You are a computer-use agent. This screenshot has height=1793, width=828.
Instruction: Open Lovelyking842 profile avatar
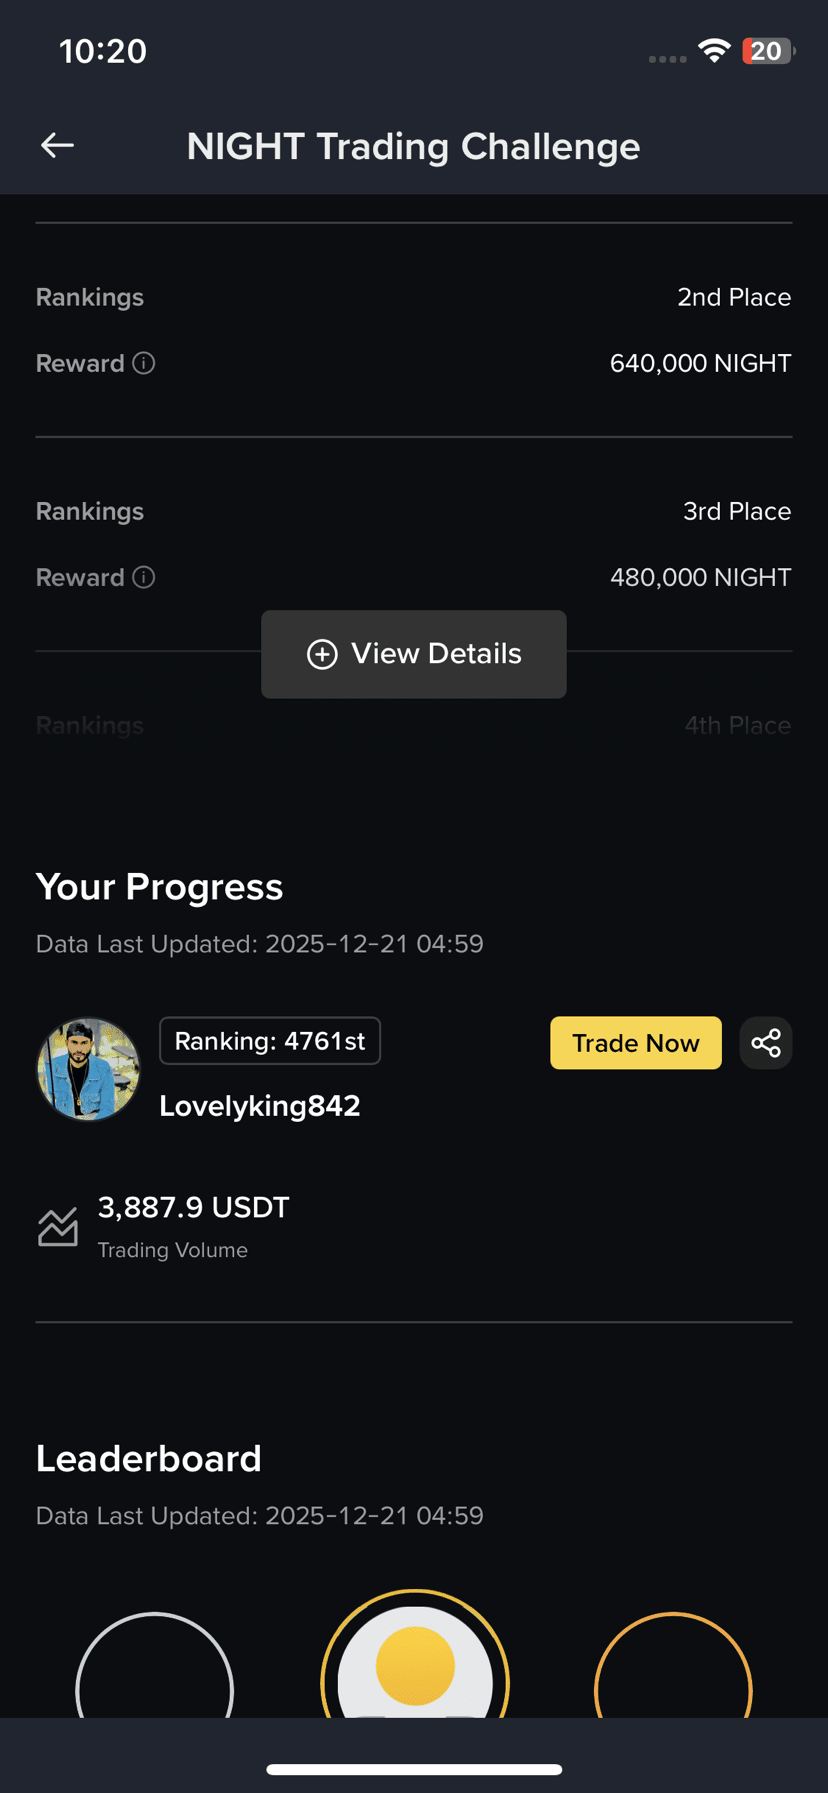pyautogui.click(x=88, y=1069)
